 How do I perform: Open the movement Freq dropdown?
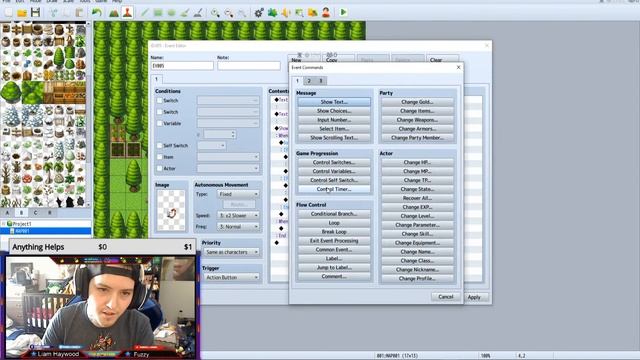[238, 227]
